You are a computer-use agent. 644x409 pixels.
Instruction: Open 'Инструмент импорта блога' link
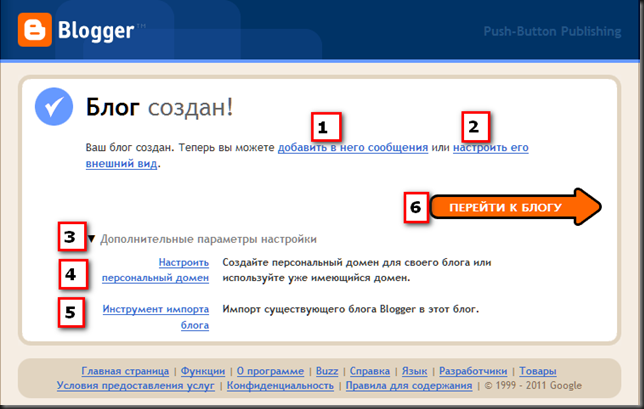(156, 317)
